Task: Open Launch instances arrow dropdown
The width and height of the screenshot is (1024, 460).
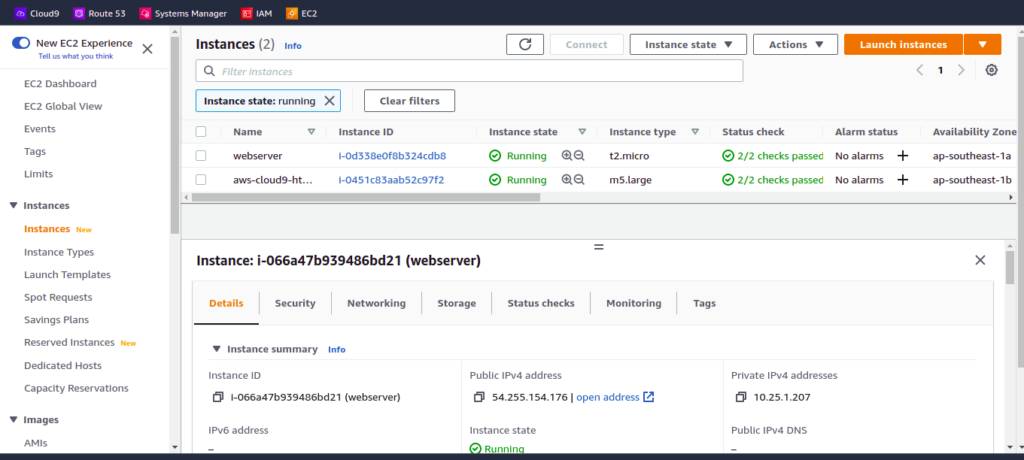Action: point(982,44)
